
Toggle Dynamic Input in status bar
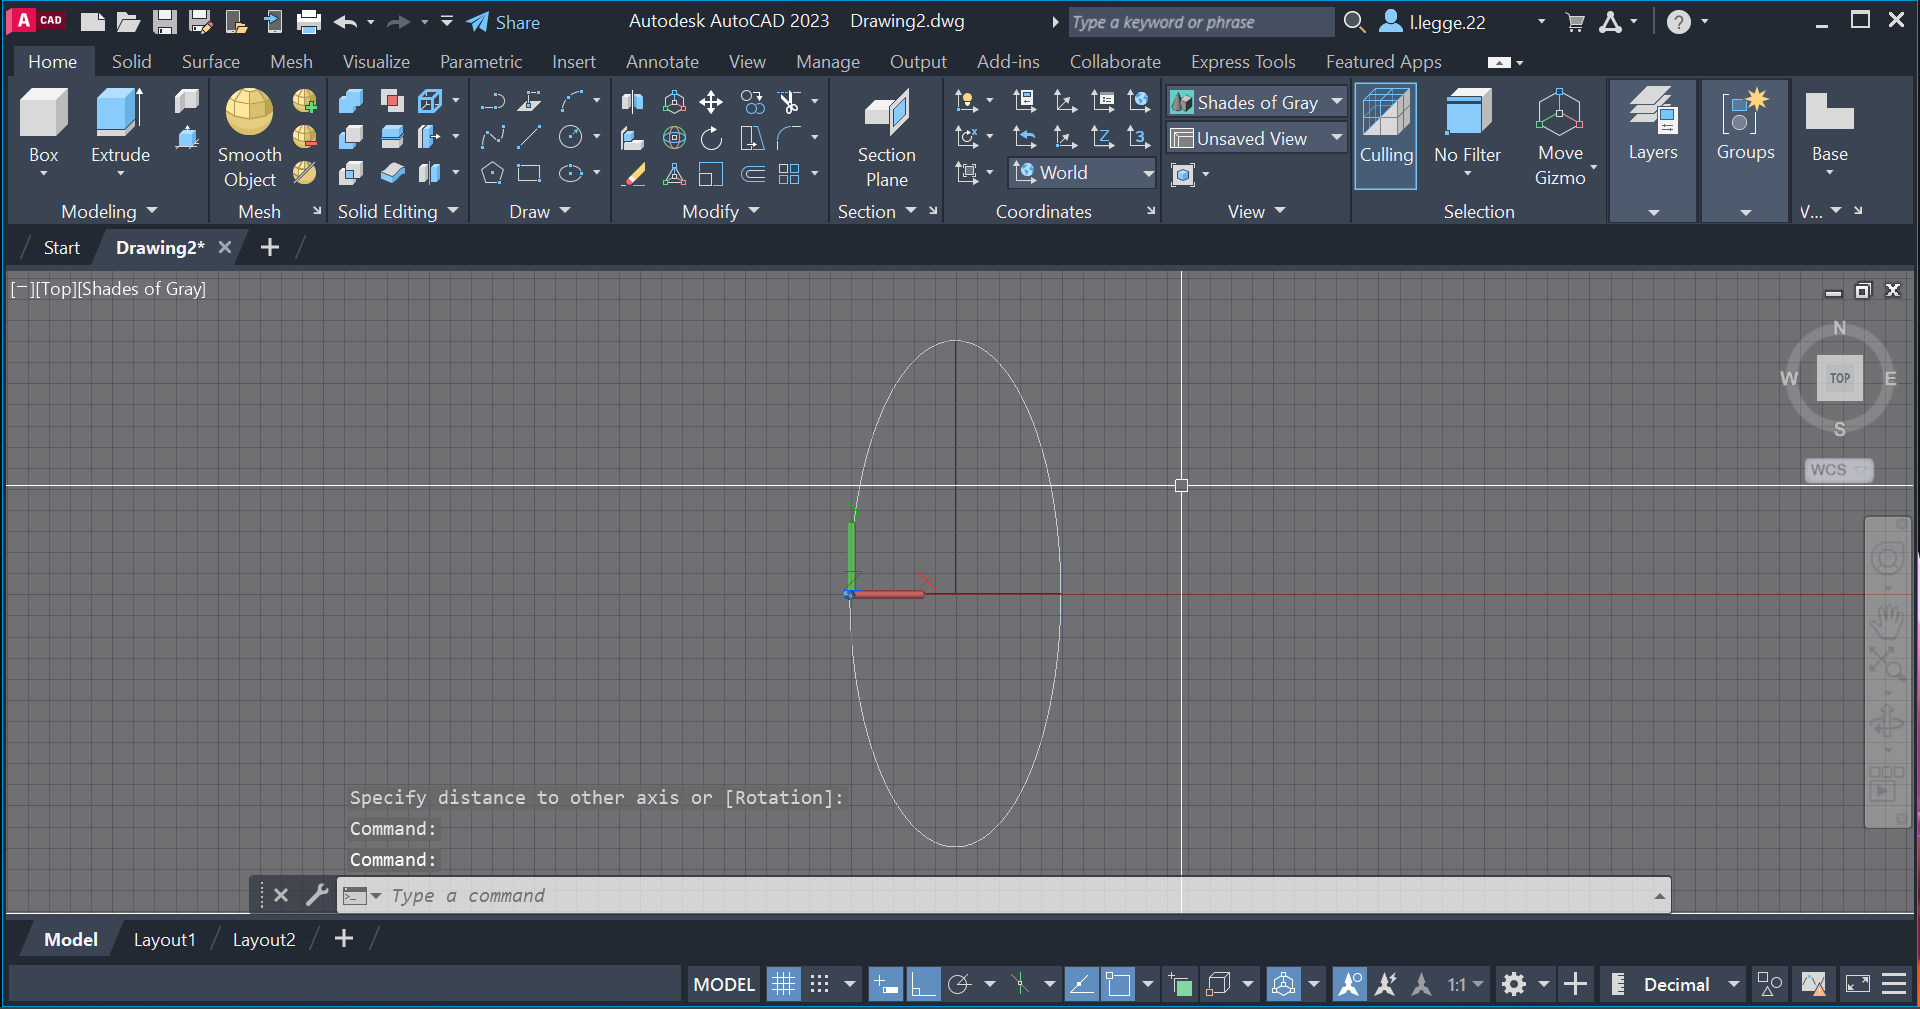click(885, 984)
